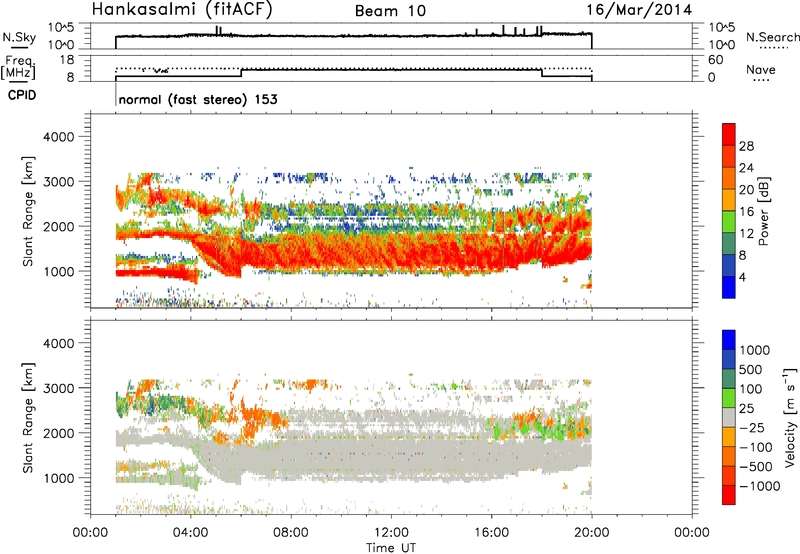Viewport: 800px width, 554px height.
Task: Click the '28' label on Power colorbar
Action: point(746,146)
